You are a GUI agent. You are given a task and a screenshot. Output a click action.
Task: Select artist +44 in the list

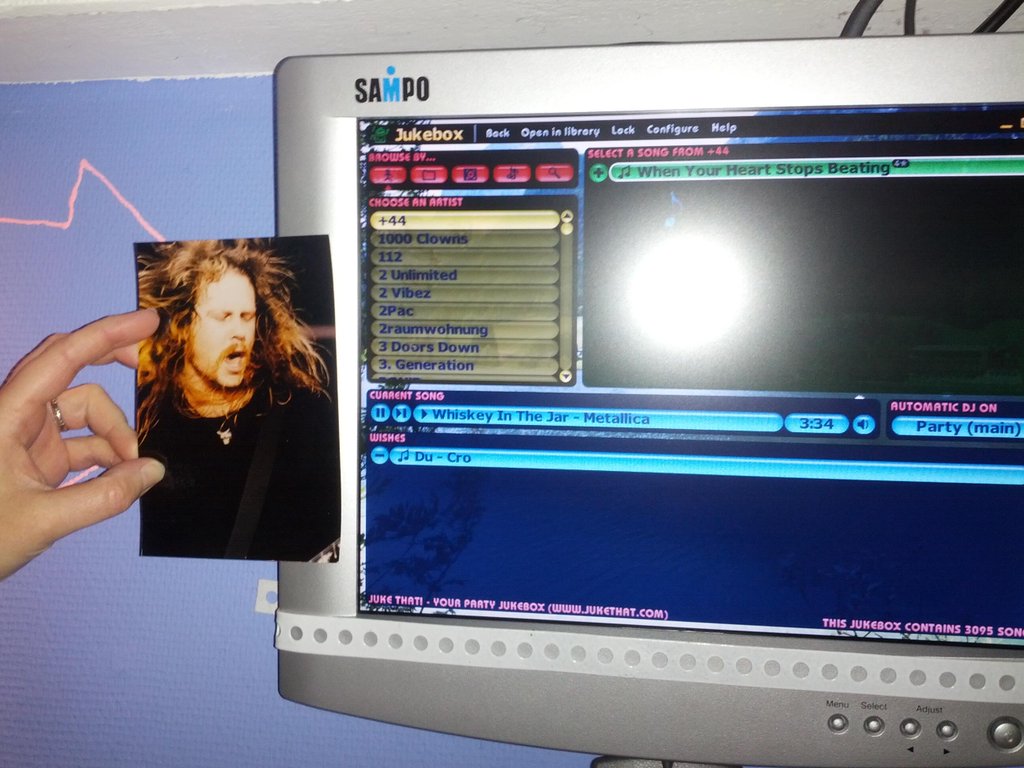(x=464, y=221)
